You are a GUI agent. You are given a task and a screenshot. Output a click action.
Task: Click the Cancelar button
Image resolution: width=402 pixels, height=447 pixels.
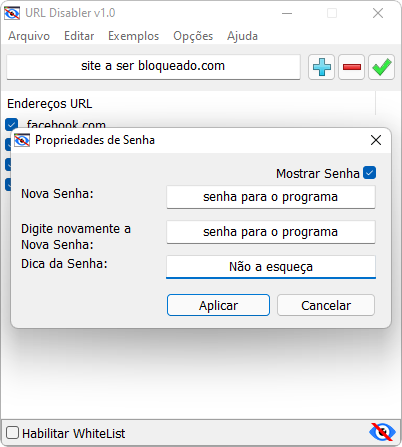click(x=326, y=305)
